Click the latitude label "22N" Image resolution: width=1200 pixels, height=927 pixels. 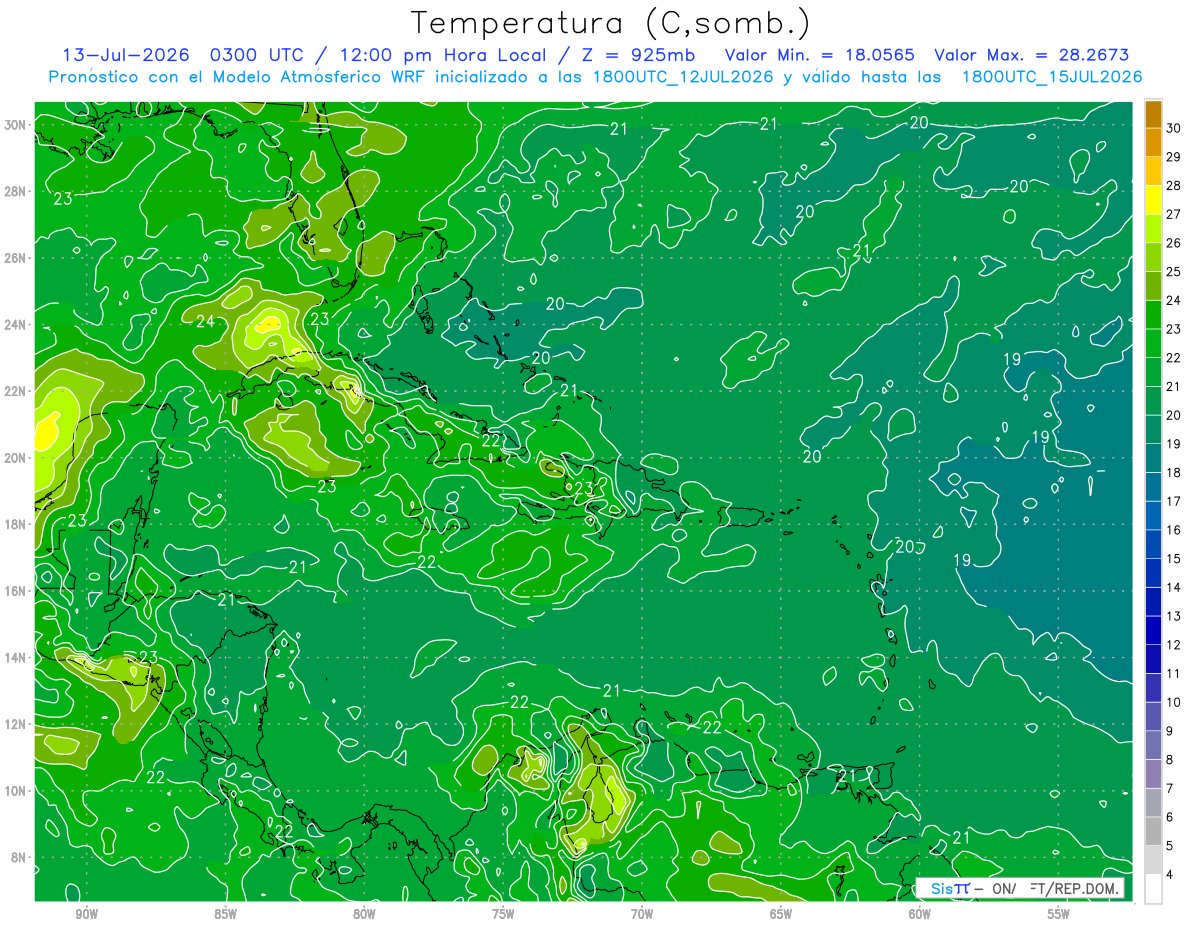coord(16,391)
